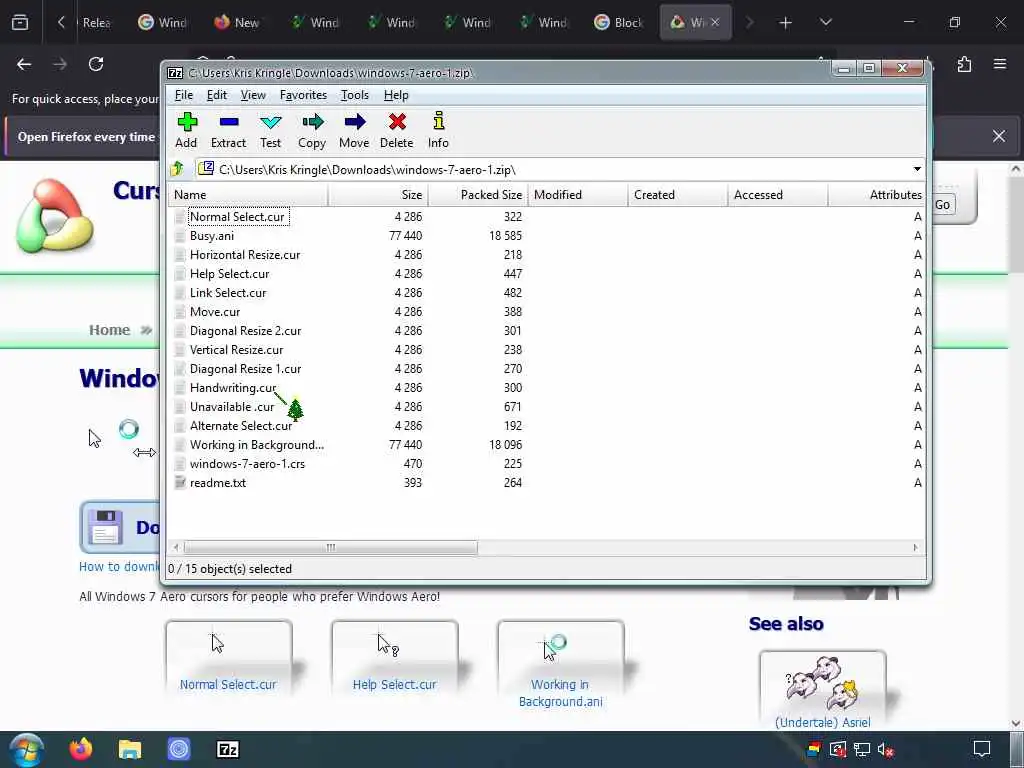Open the Help Select.cur link on webpage
The image size is (1024, 768).
(394, 684)
